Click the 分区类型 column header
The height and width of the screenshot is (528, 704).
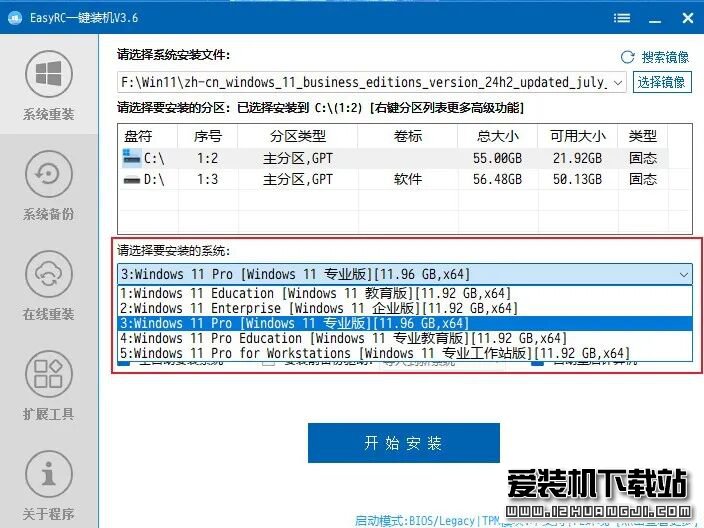click(x=298, y=136)
